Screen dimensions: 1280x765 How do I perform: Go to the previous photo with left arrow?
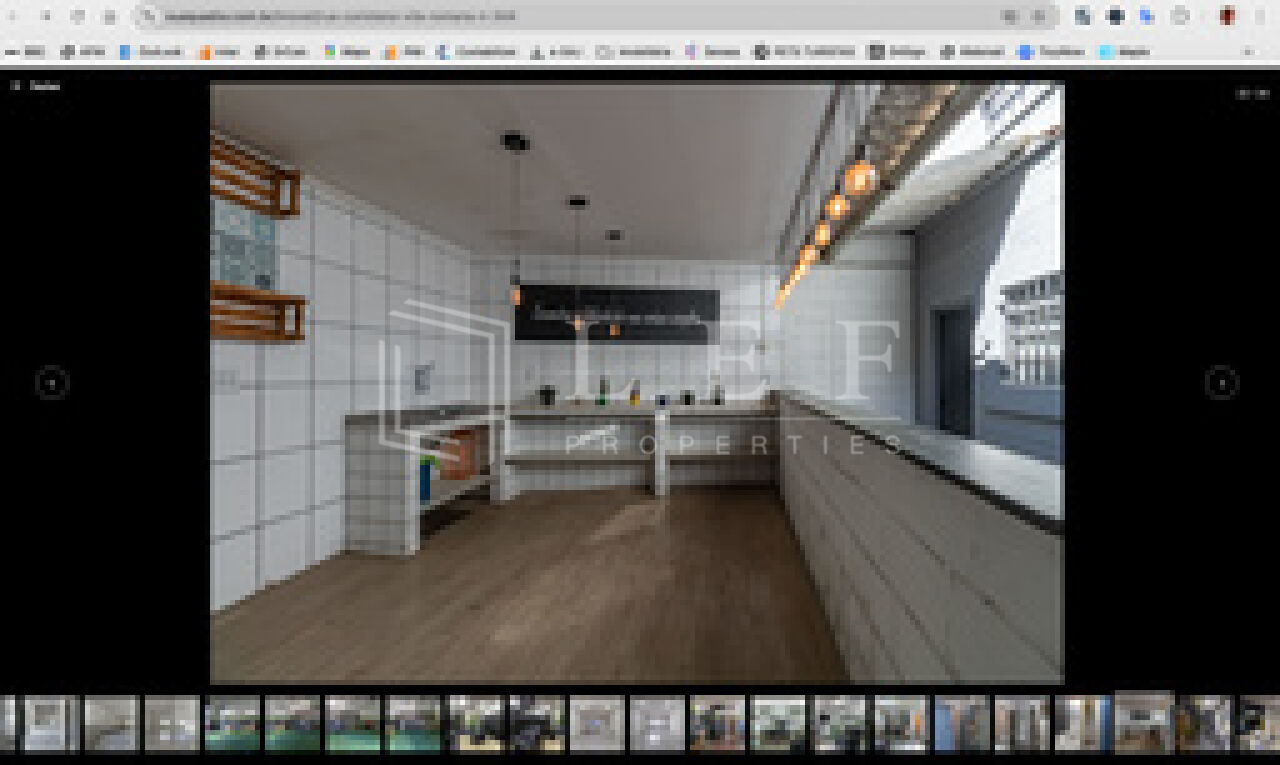pos(52,383)
